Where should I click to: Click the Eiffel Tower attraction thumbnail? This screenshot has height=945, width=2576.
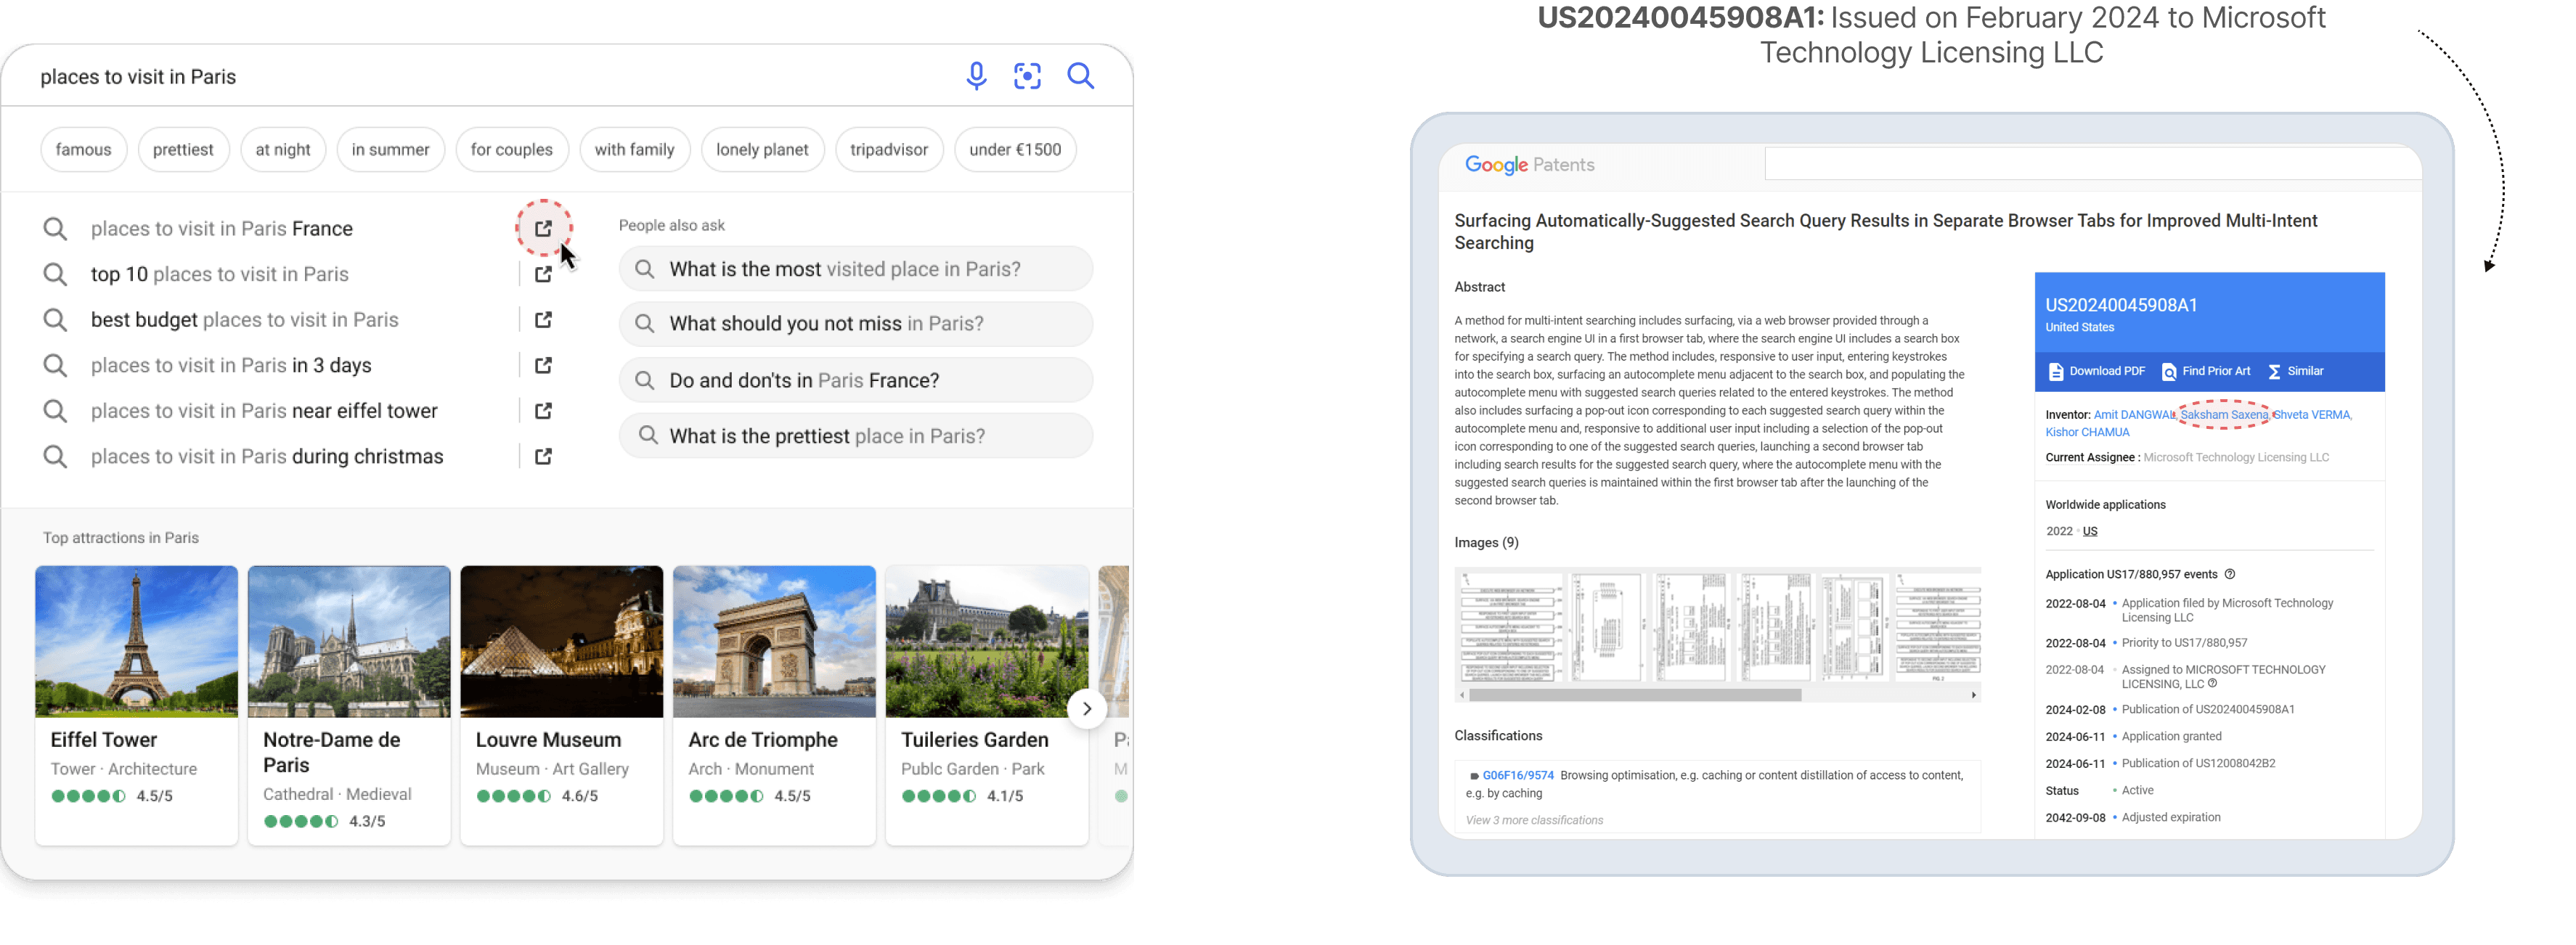pyautogui.click(x=137, y=641)
